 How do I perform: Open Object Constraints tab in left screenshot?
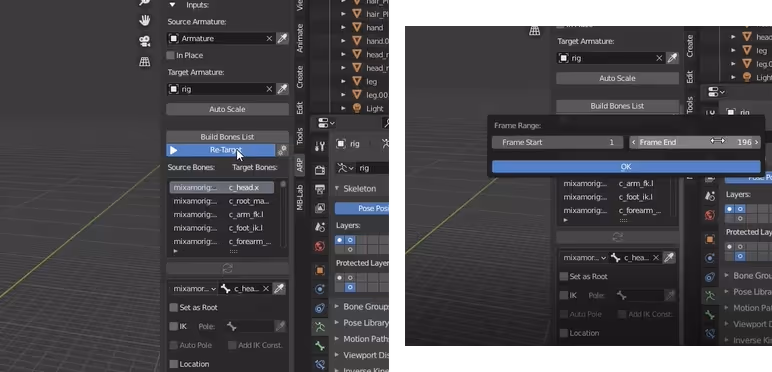(320, 308)
